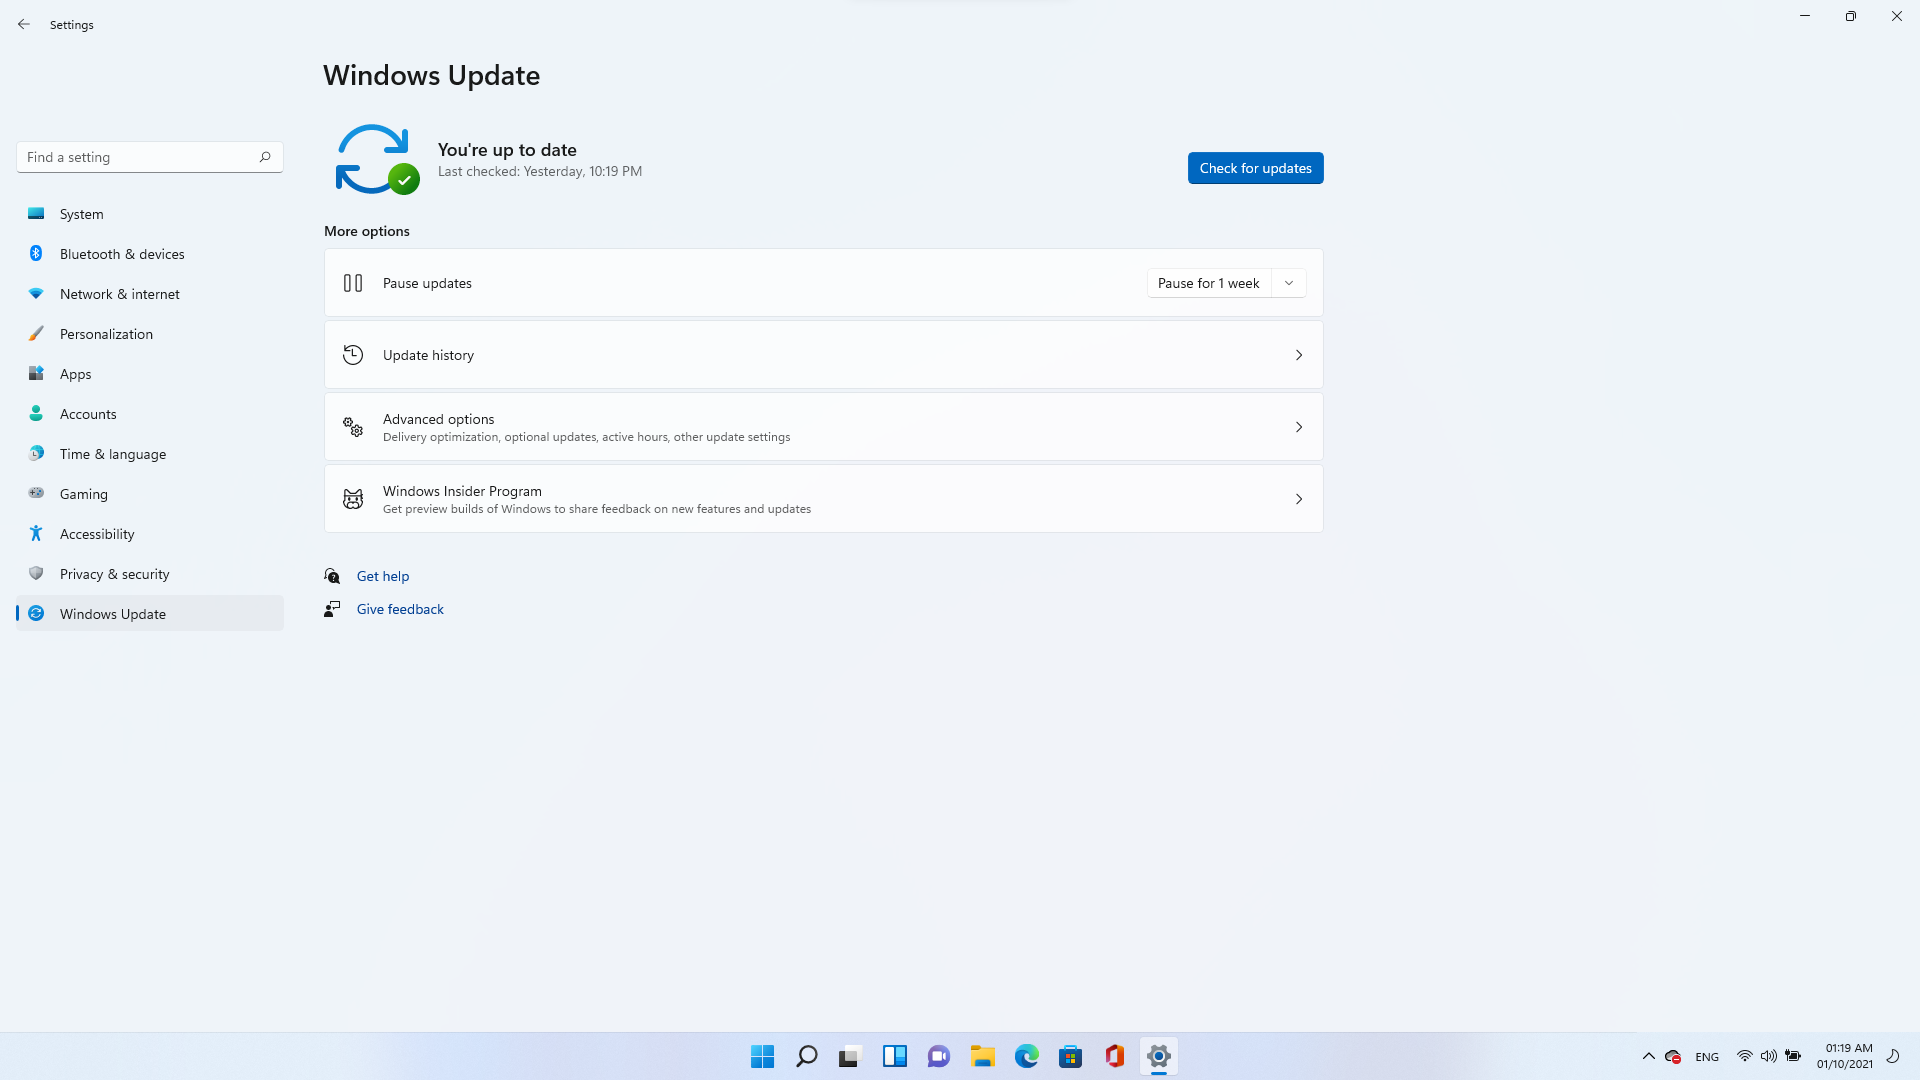Click Pause for 1 week button
1920x1080 pixels.
pyautogui.click(x=1209, y=283)
